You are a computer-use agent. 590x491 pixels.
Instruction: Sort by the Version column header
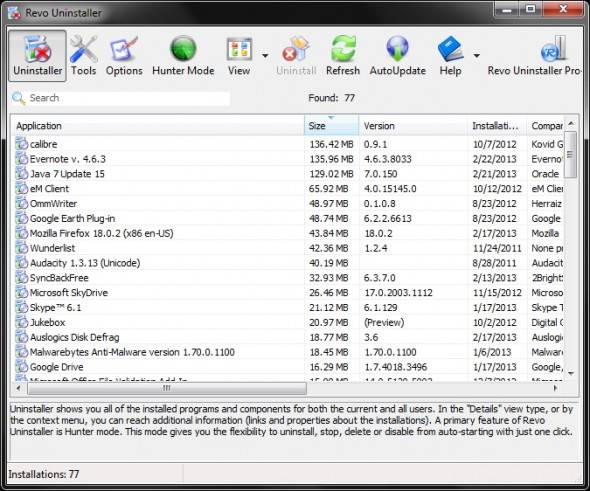(x=413, y=126)
